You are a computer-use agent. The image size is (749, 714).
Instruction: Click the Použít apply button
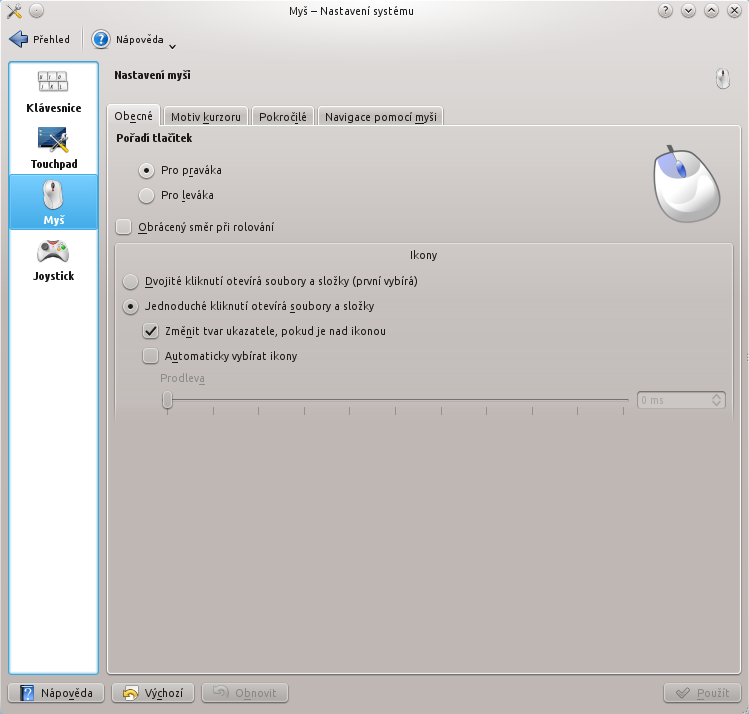[x=702, y=693]
